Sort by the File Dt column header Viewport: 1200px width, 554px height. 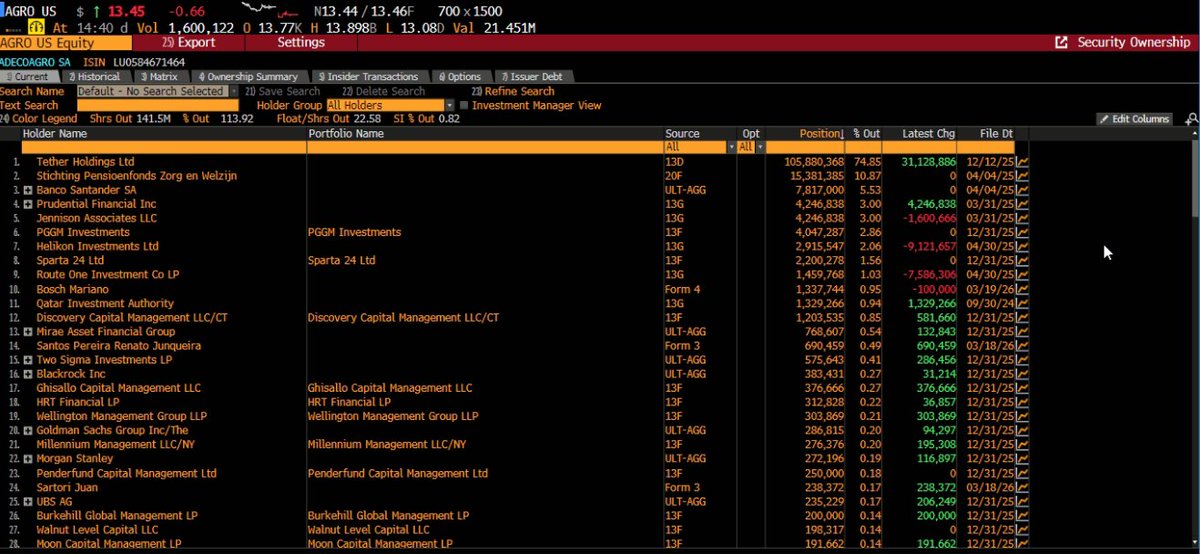pyautogui.click(x=997, y=133)
